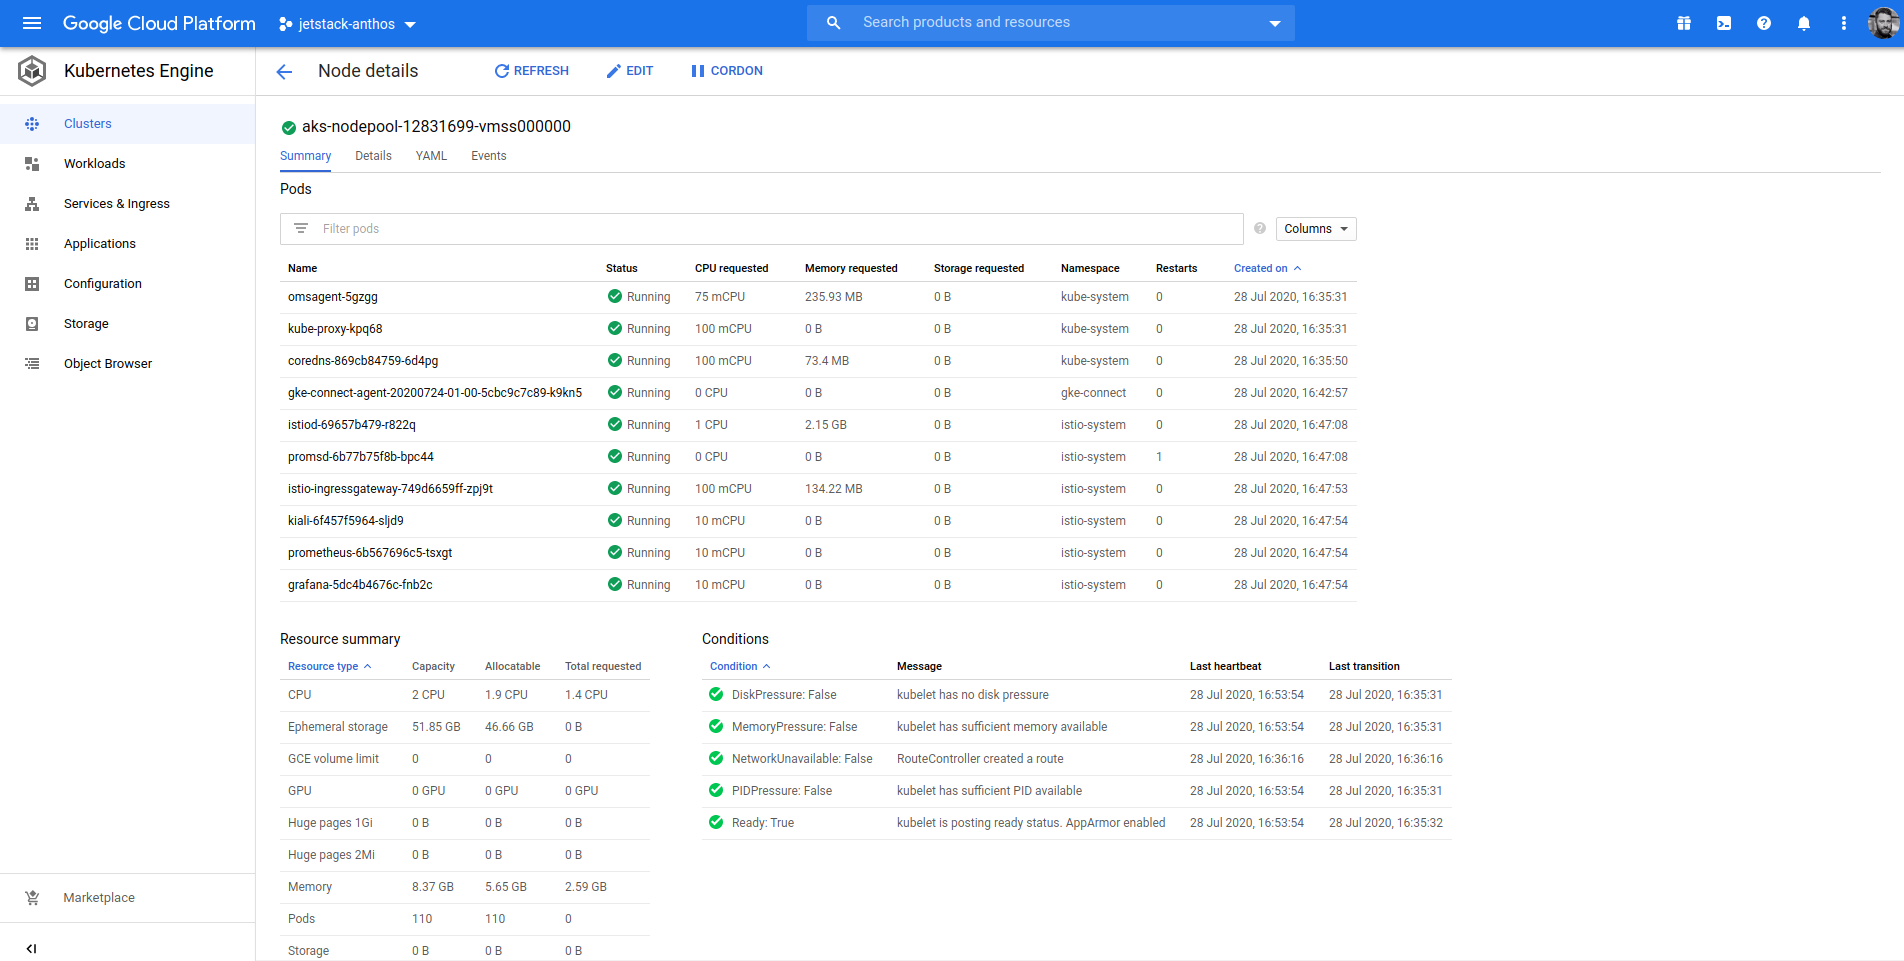This screenshot has height=961, width=1904.
Task: Go back with the left arrow
Action: coord(284,71)
